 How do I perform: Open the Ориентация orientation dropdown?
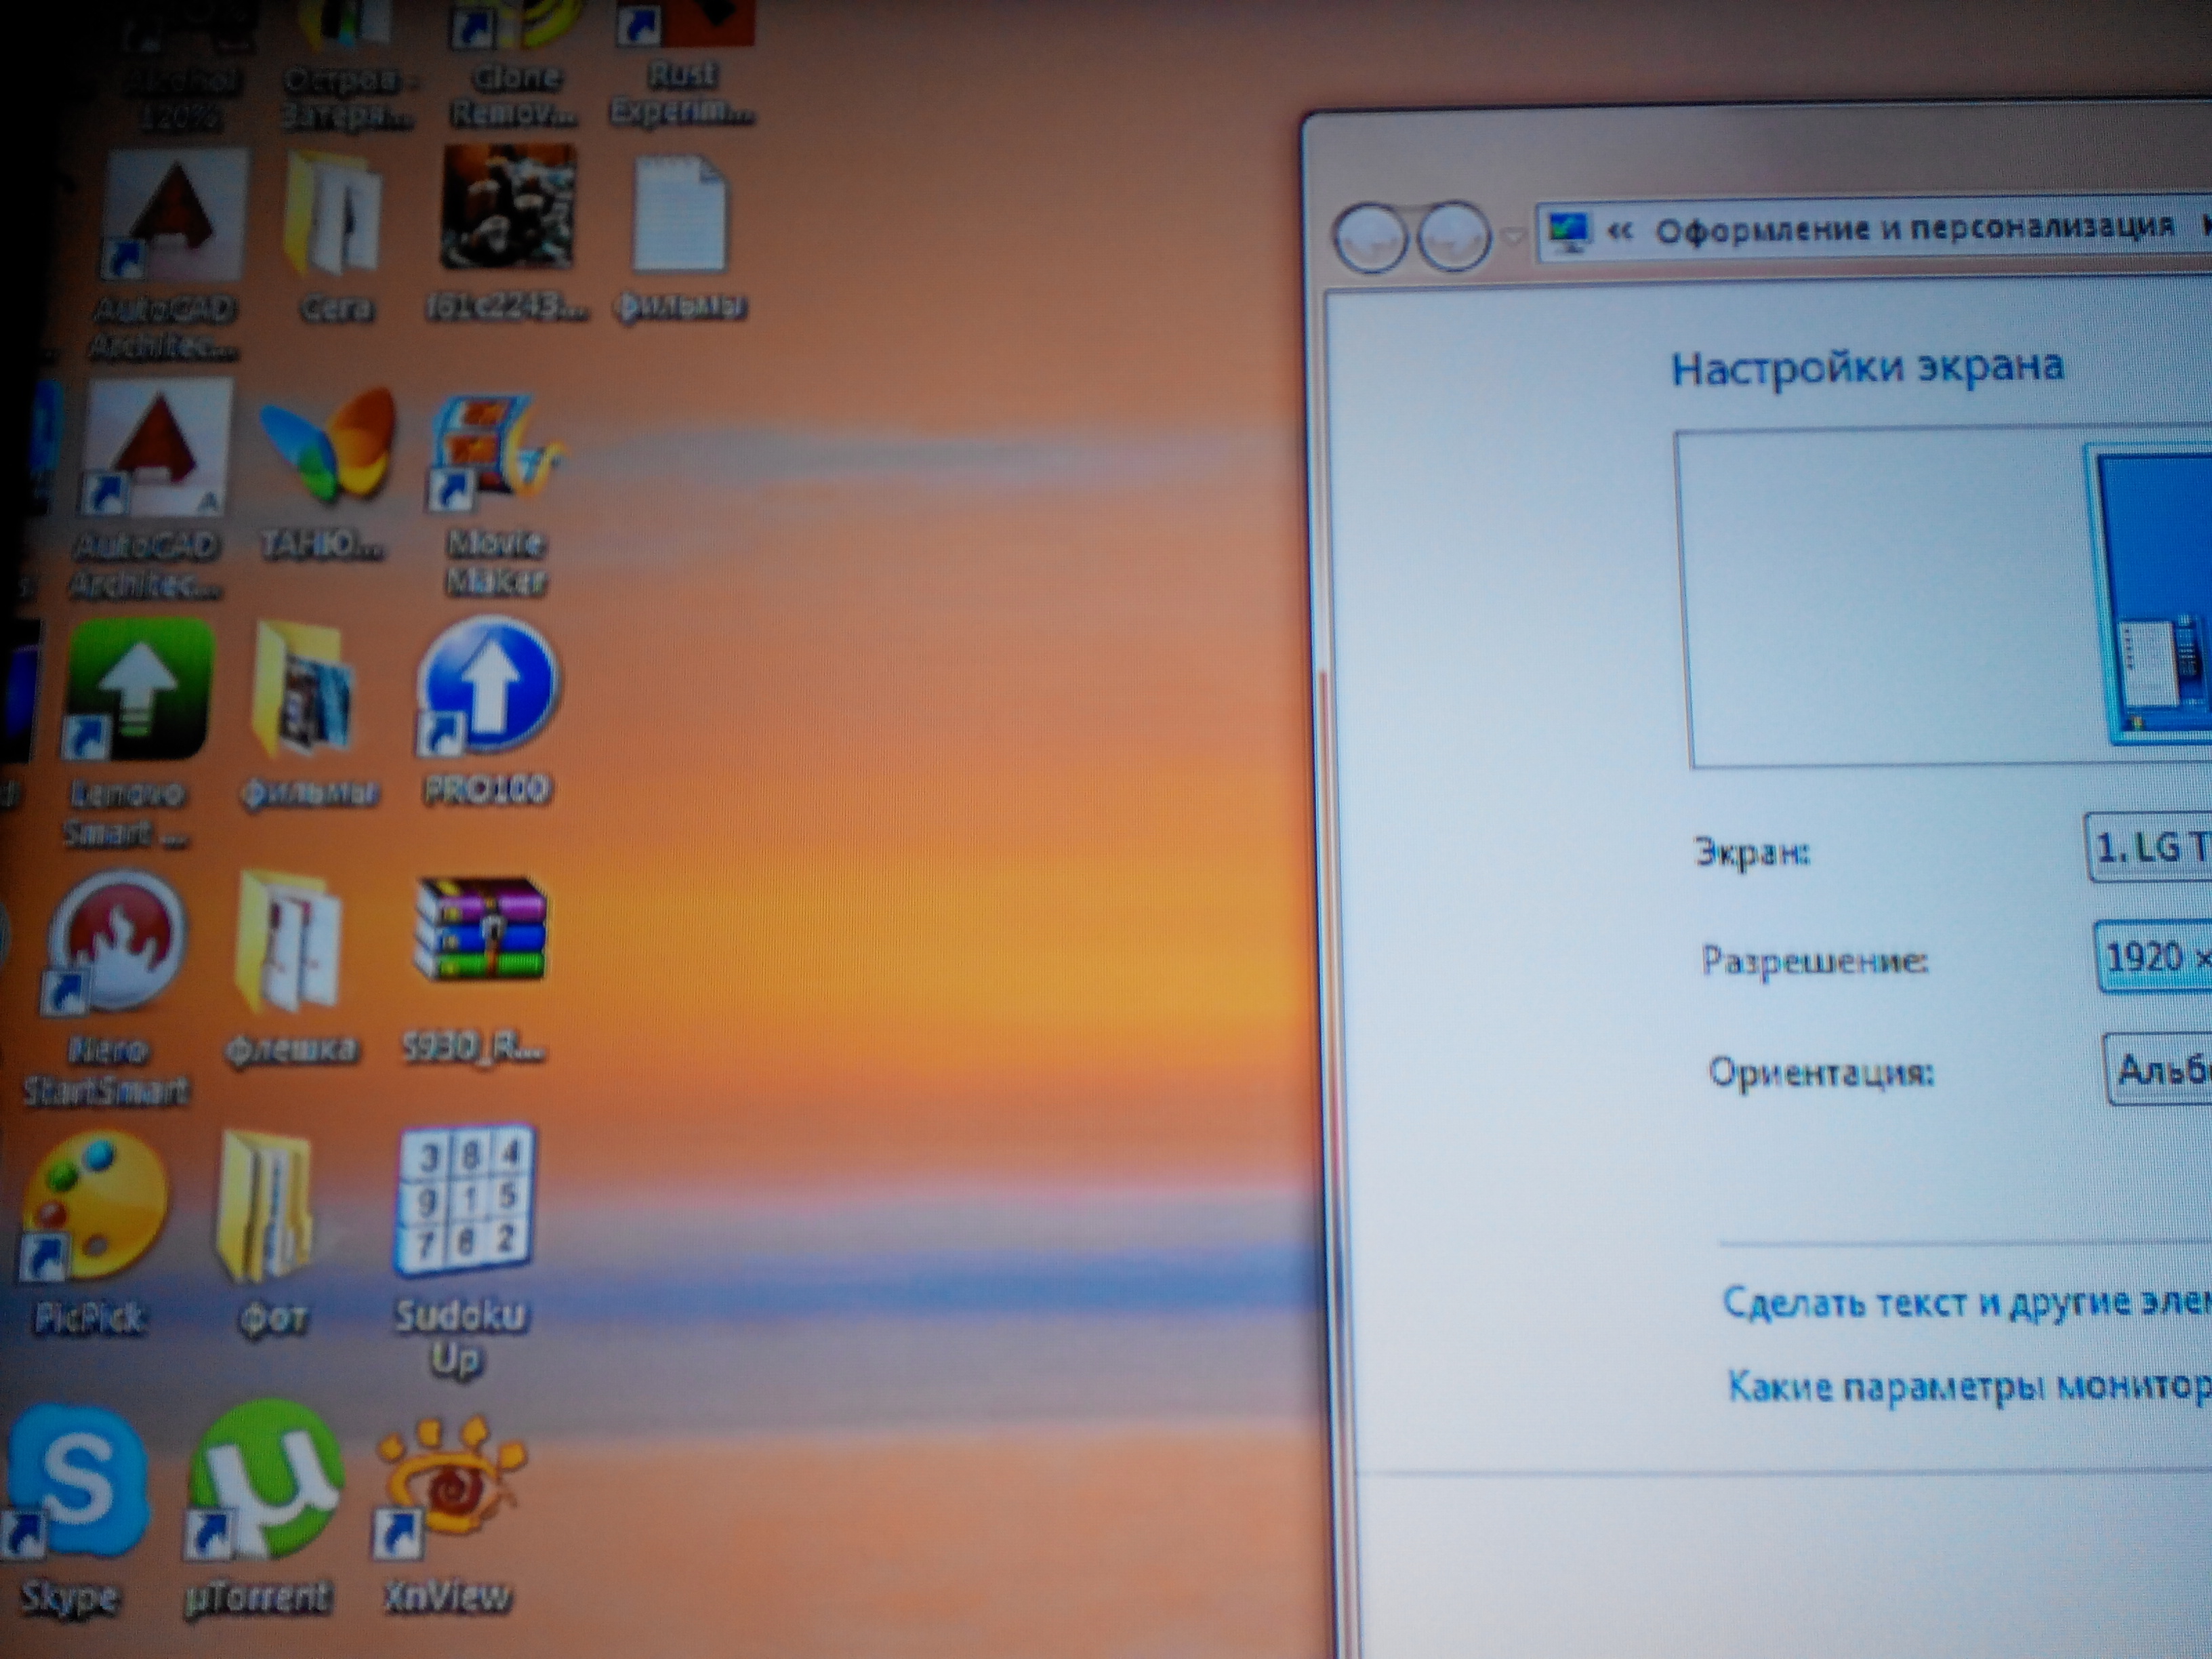click(x=2160, y=1071)
